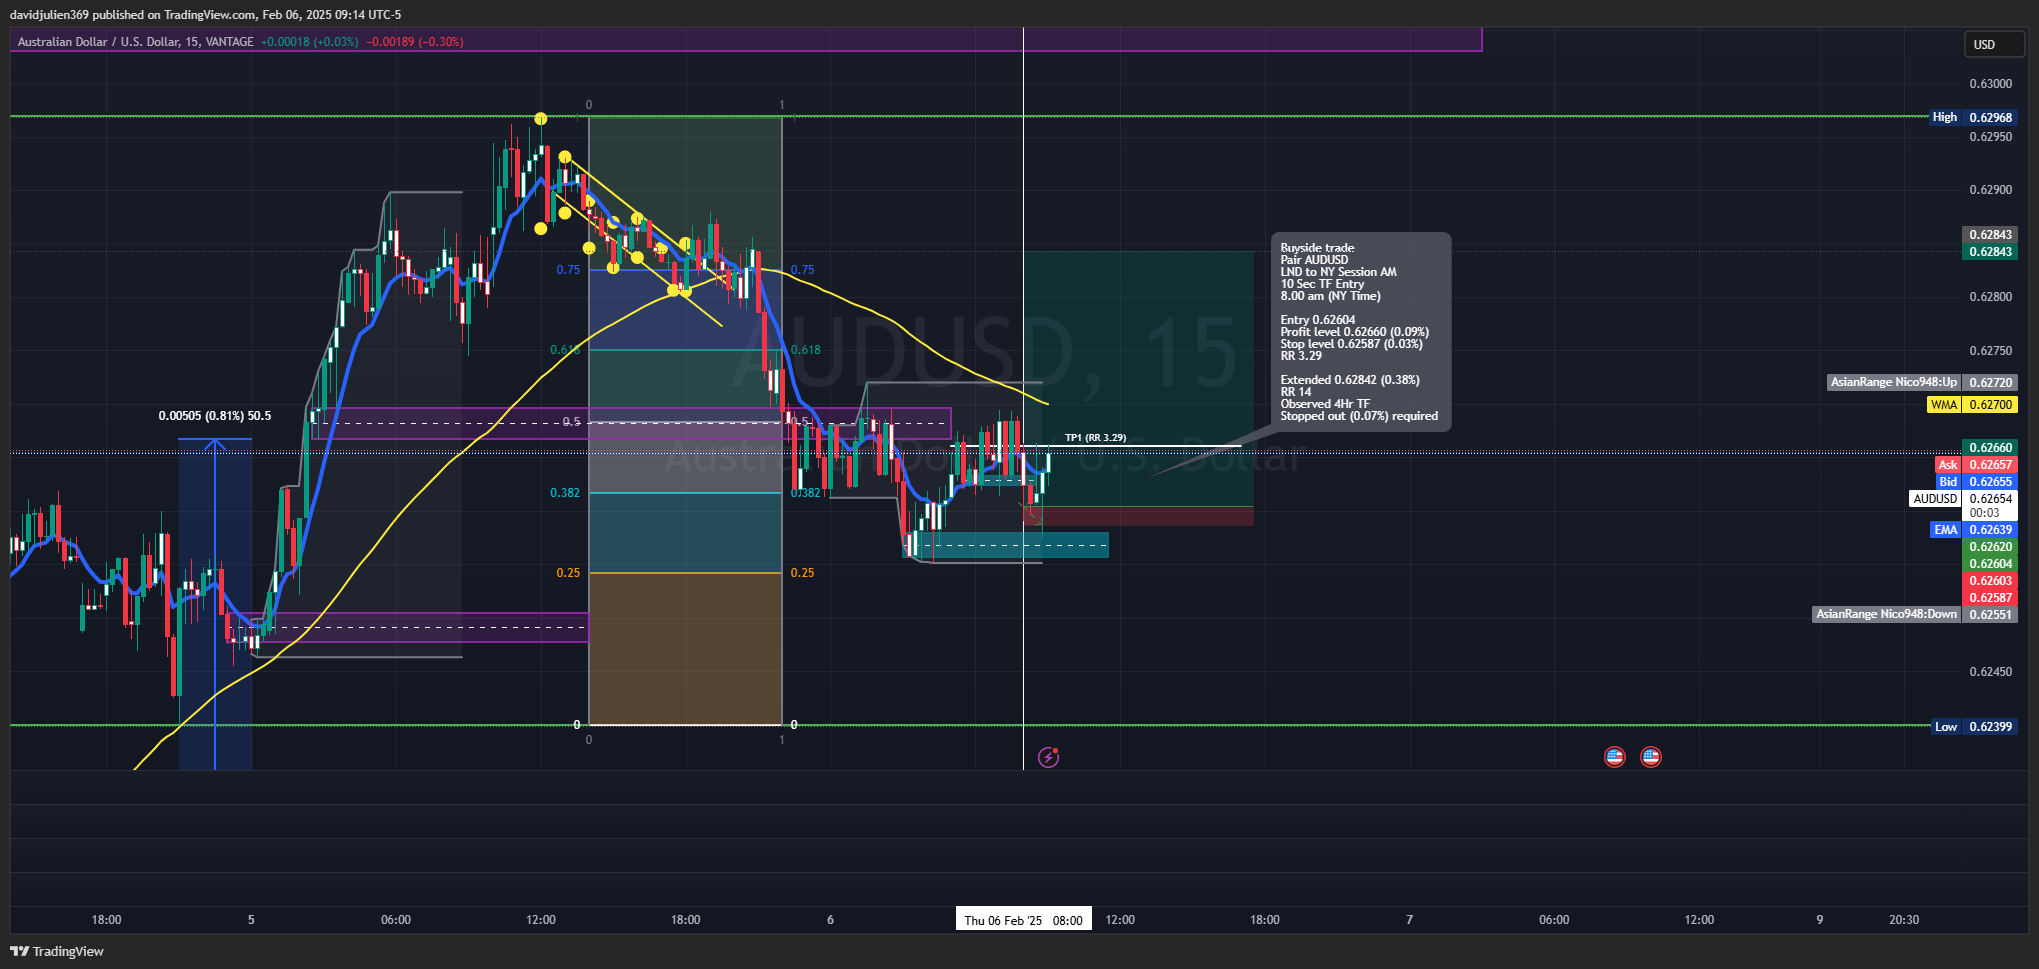Click the High 0.62968 price label
The height and width of the screenshot is (969, 2039).
pos(1972,117)
